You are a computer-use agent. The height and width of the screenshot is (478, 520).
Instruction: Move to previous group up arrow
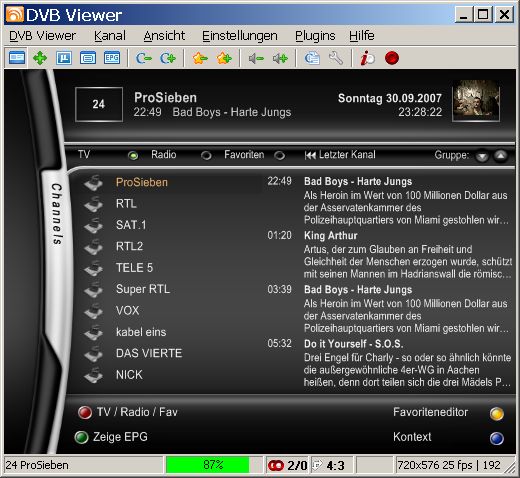[500, 155]
